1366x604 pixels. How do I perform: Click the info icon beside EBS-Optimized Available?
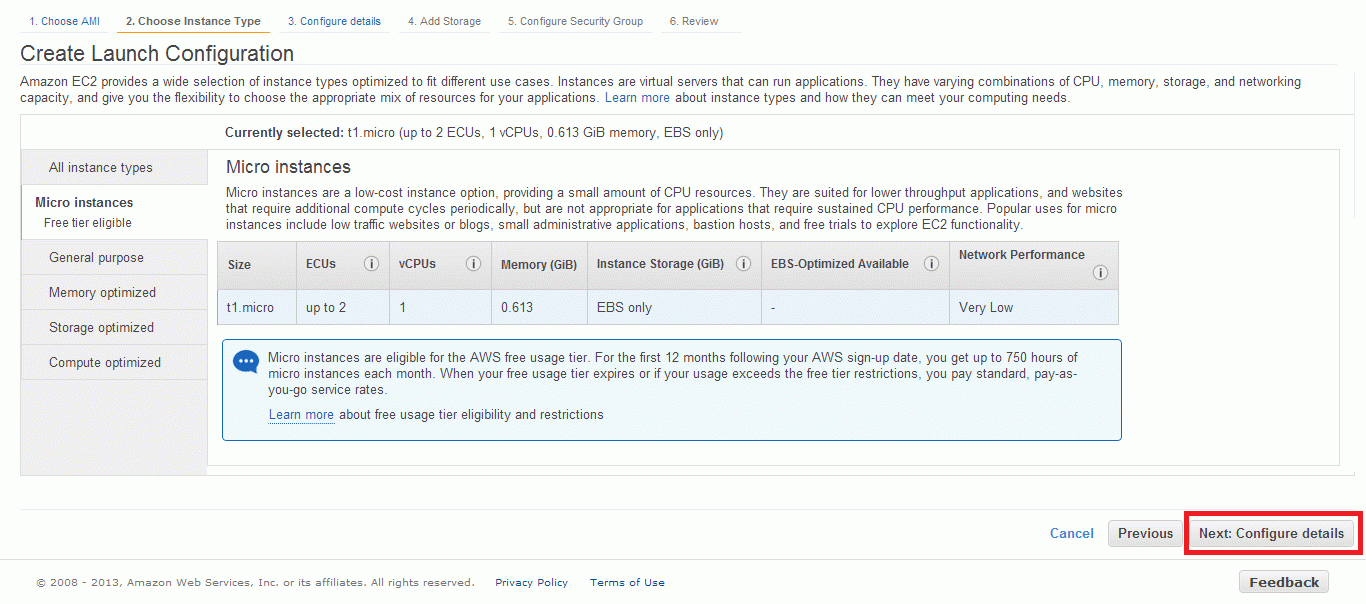[x=931, y=264]
